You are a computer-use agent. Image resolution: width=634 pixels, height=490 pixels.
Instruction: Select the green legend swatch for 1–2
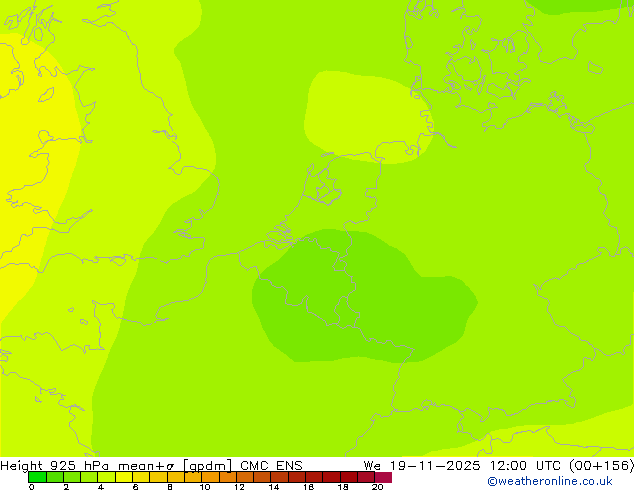coord(55,477)
